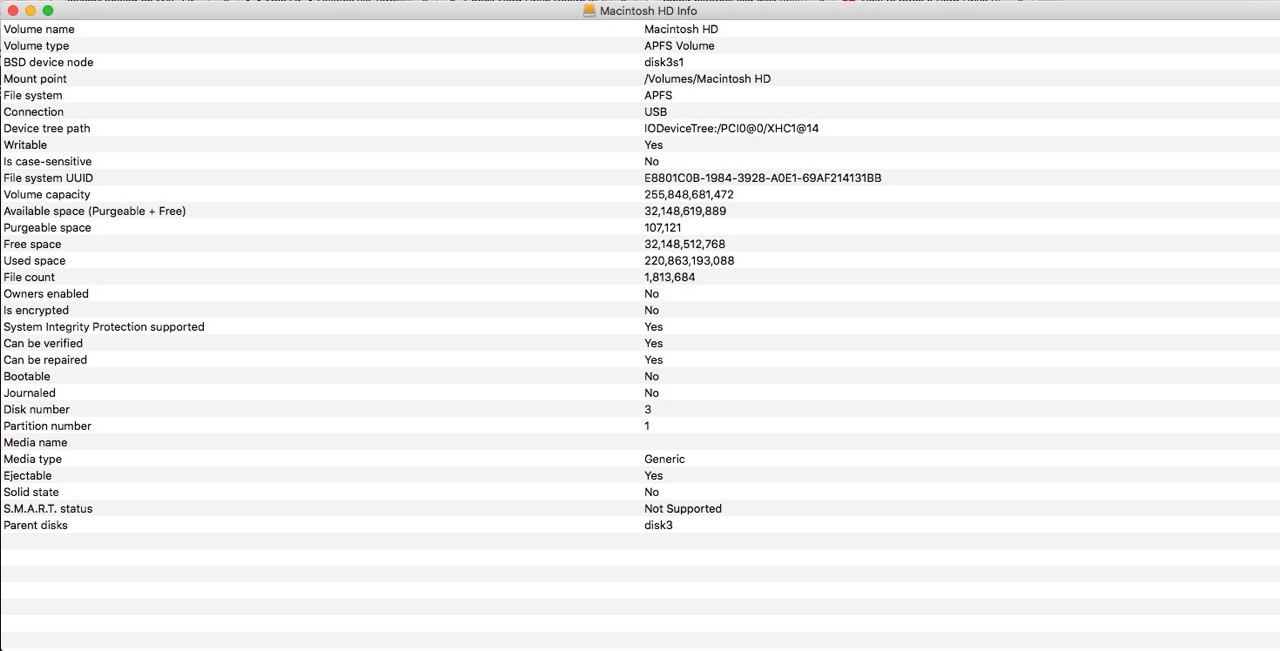Click the "Journaled" label

pyautogui.click(x=30, y=393)
